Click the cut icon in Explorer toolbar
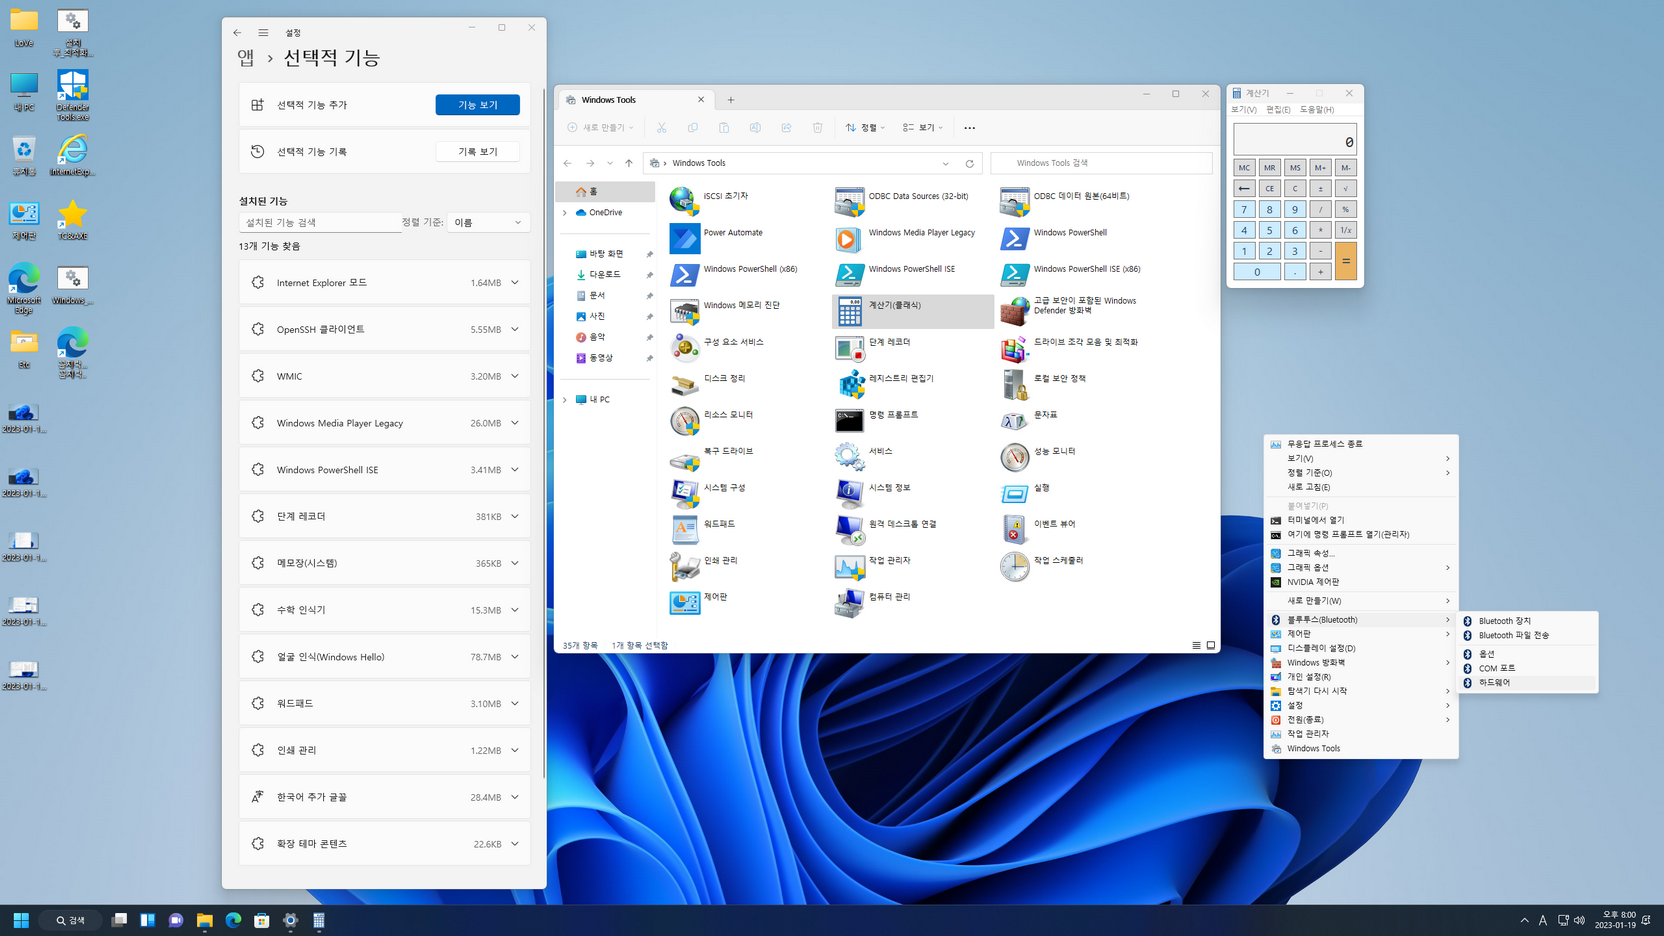The image size is (1664, 936). pos(661,128)
